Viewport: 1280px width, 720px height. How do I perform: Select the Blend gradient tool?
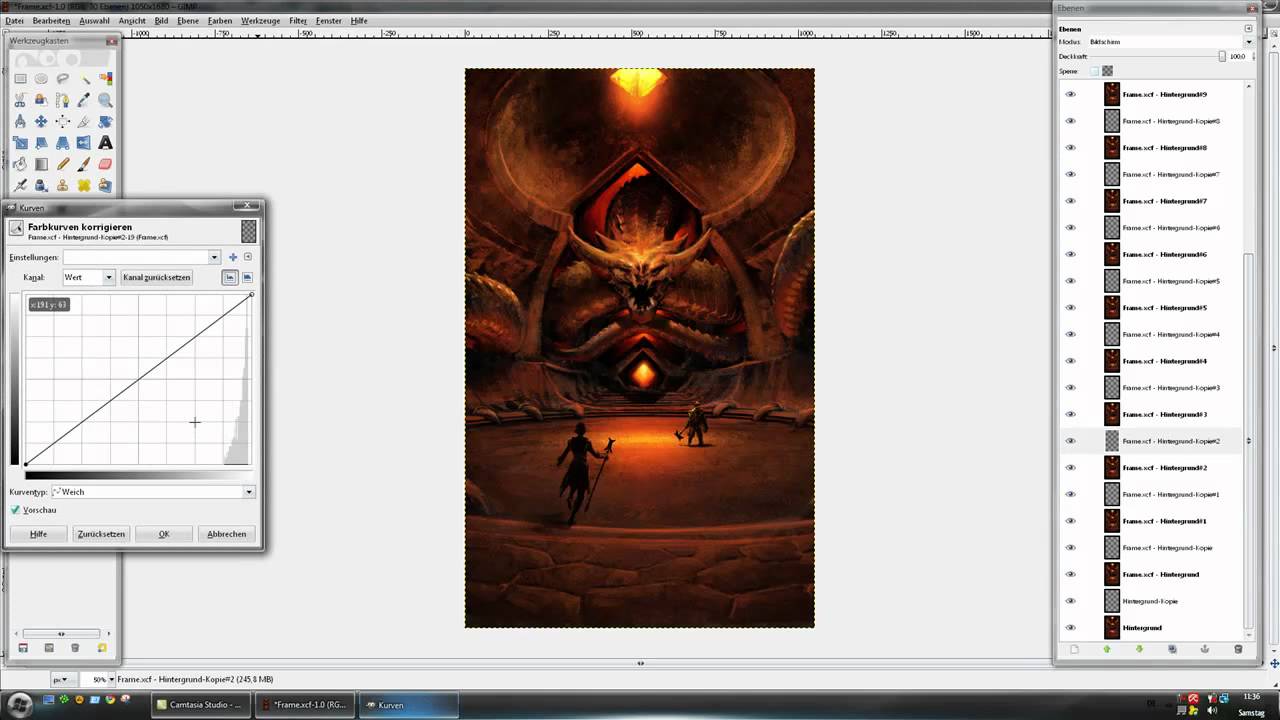[41, 164]
